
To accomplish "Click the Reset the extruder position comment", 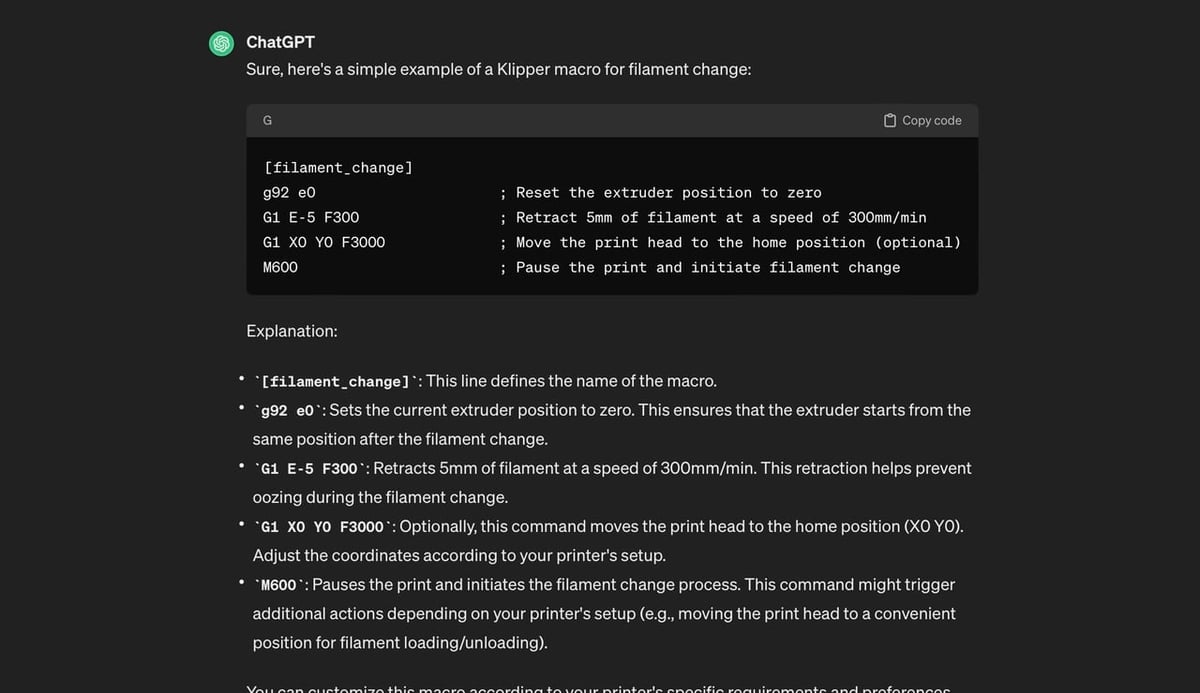I will click(x=667, y=193).
